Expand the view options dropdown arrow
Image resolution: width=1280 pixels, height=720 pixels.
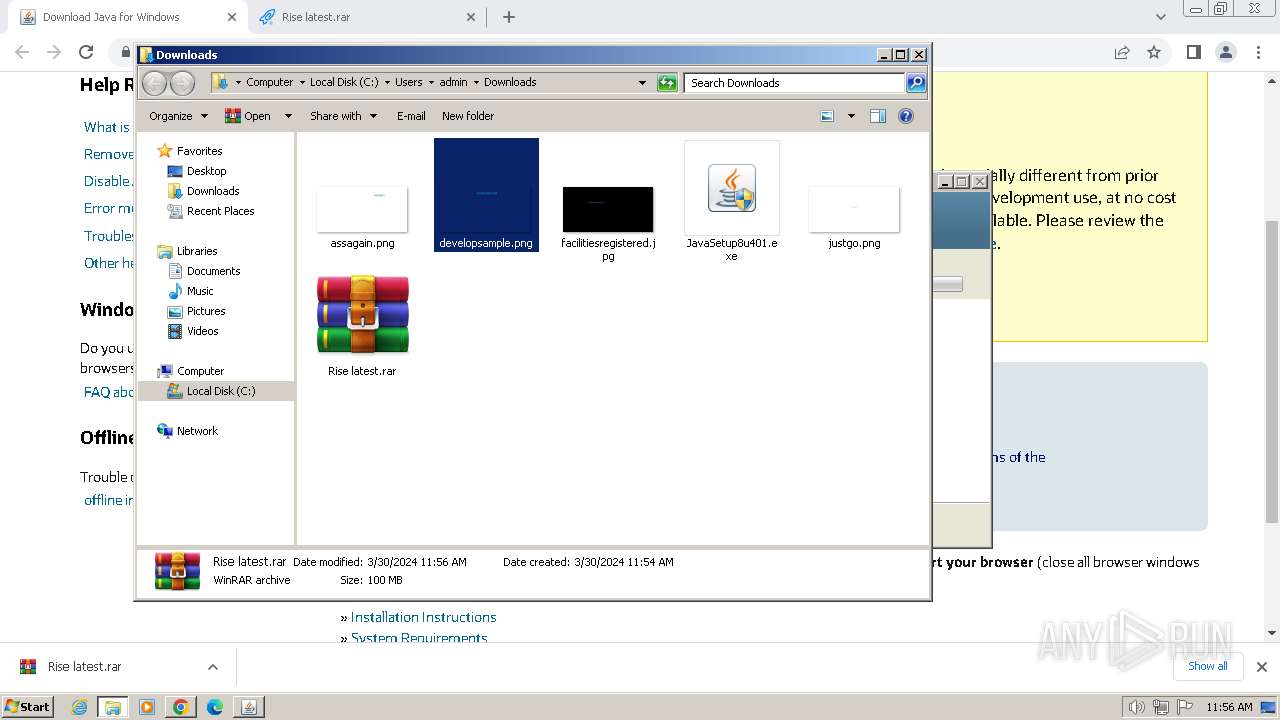click(x=851, y=116)
